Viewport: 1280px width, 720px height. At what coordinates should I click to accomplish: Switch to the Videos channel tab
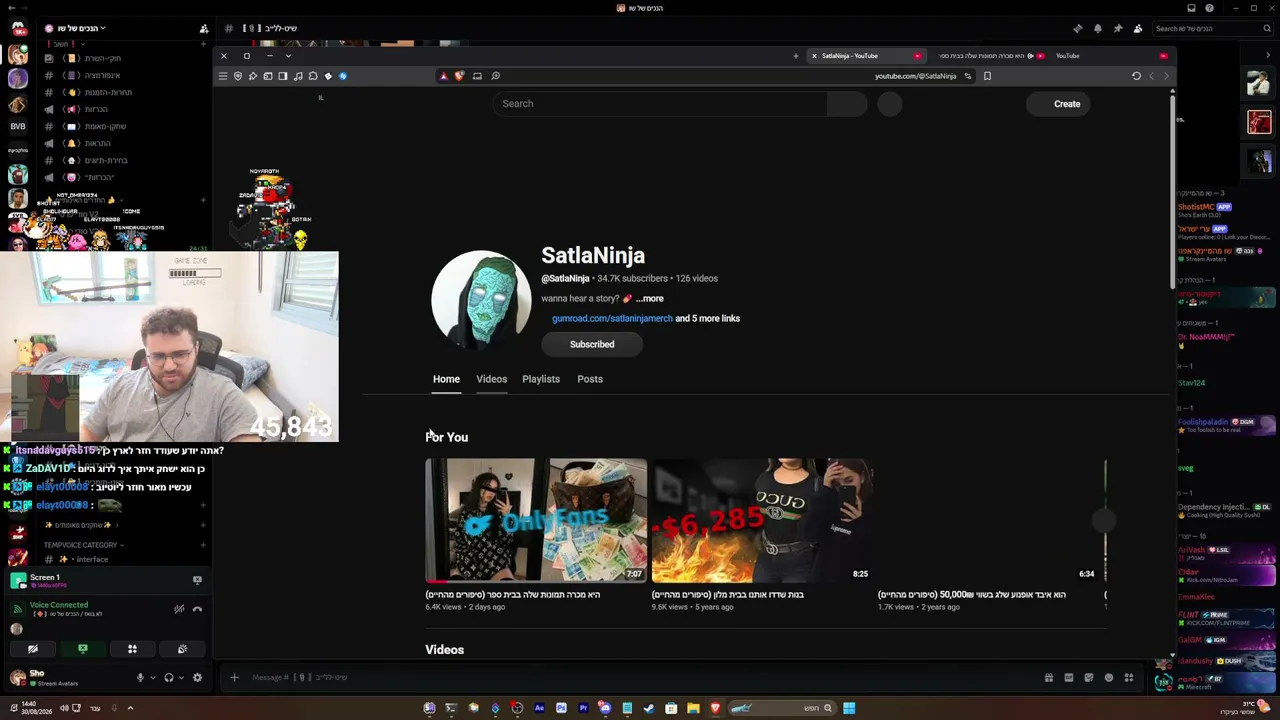click(x=491, y=379)
